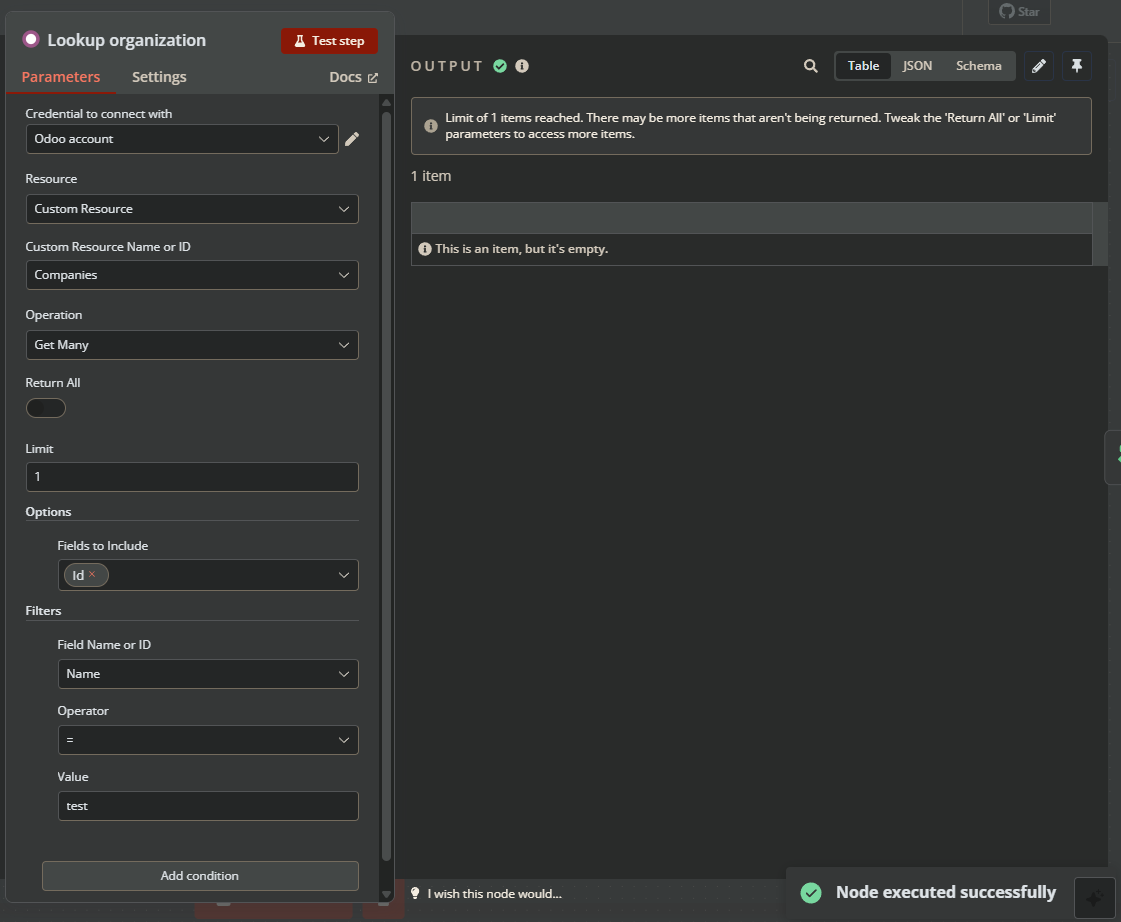Click the parameters panel scrollbar
Viewport: 1121px width, 922px height.
click(x=386, y=486)
